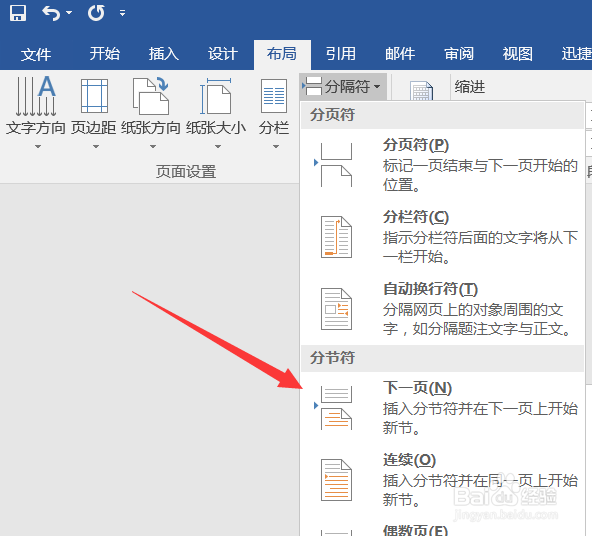Image resolution: width=592 pixels, height=536 pixels.
Task: Switch to the 邮件 tab
Action: [x=400, y=54]
